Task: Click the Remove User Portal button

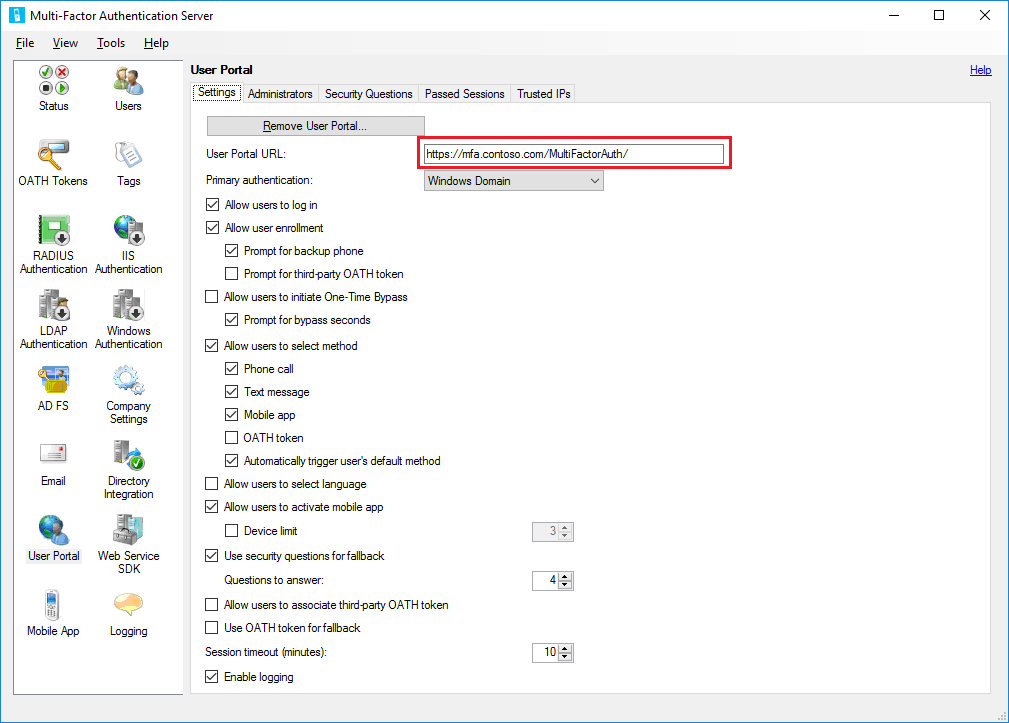Action: pyautogui.click(x=315, y=125)
